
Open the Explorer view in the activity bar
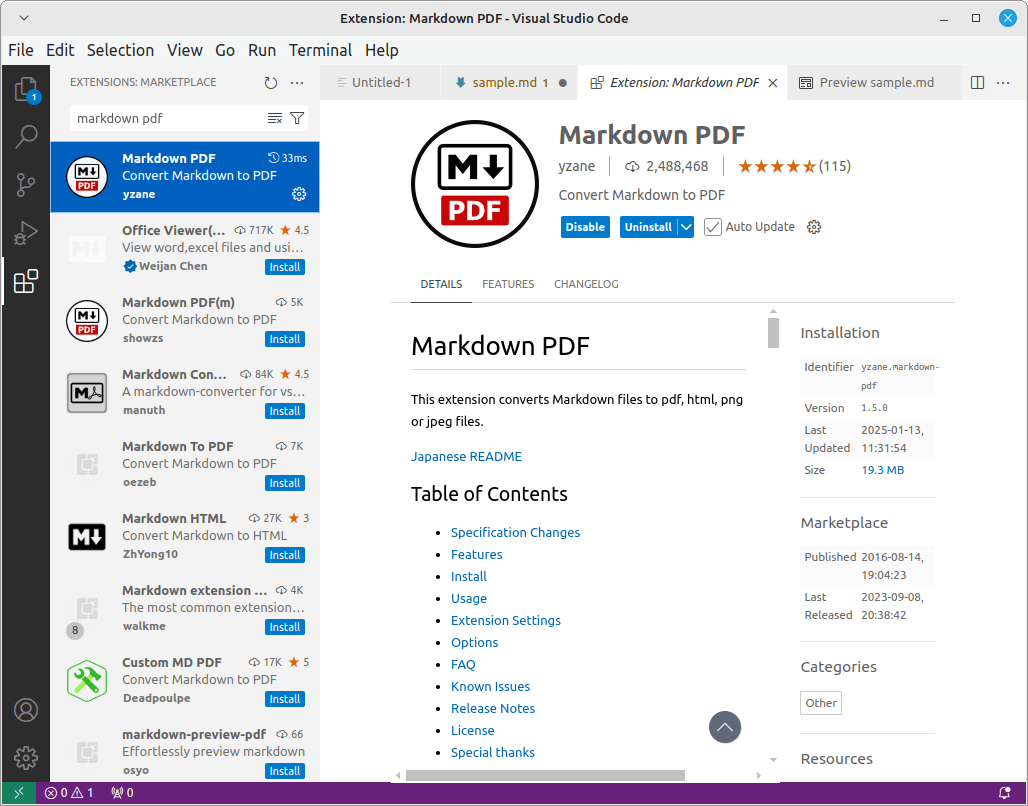tap(26, 88)
